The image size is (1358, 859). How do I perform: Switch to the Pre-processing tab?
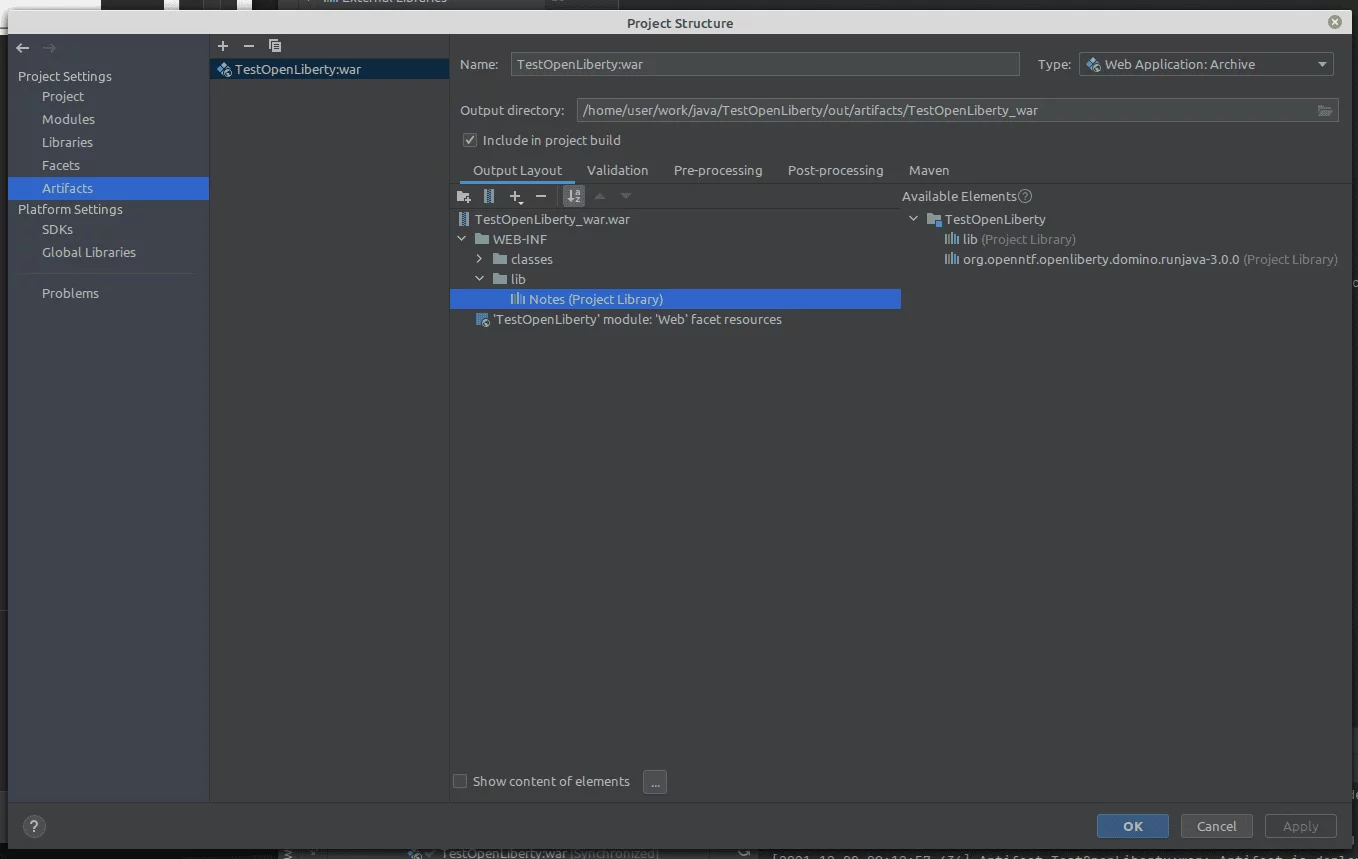(x=717, y=171)
